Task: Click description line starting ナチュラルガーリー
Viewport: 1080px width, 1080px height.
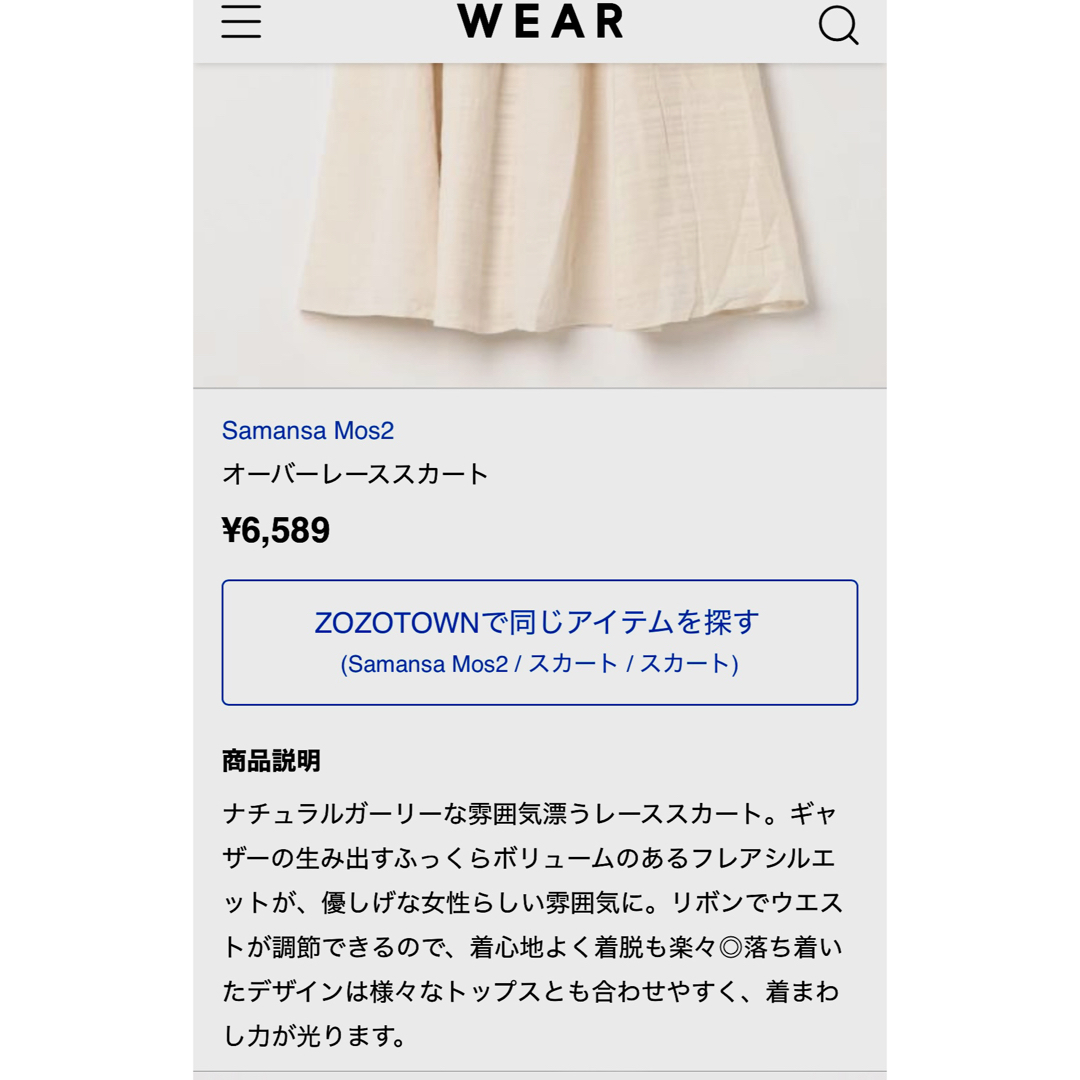Action: tap(529, 814)
